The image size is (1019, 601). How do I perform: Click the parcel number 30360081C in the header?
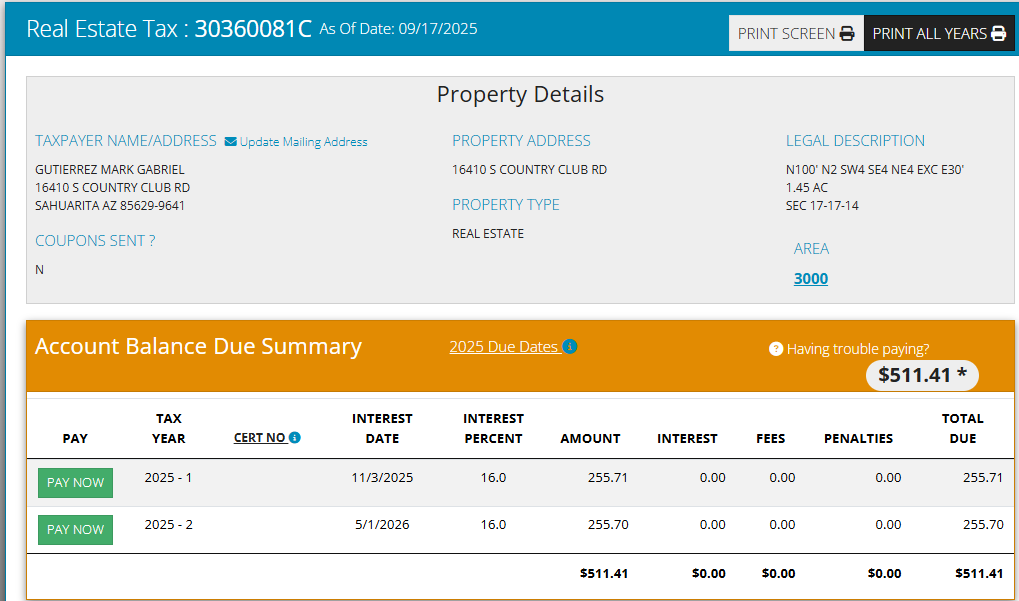[x=253, y=29]
